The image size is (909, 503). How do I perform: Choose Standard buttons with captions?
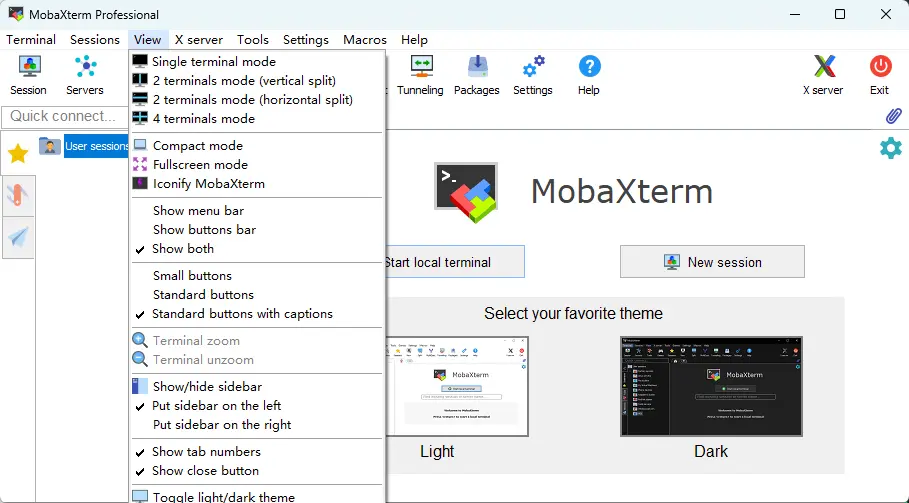pyautogui.click(x=257, y=314)
